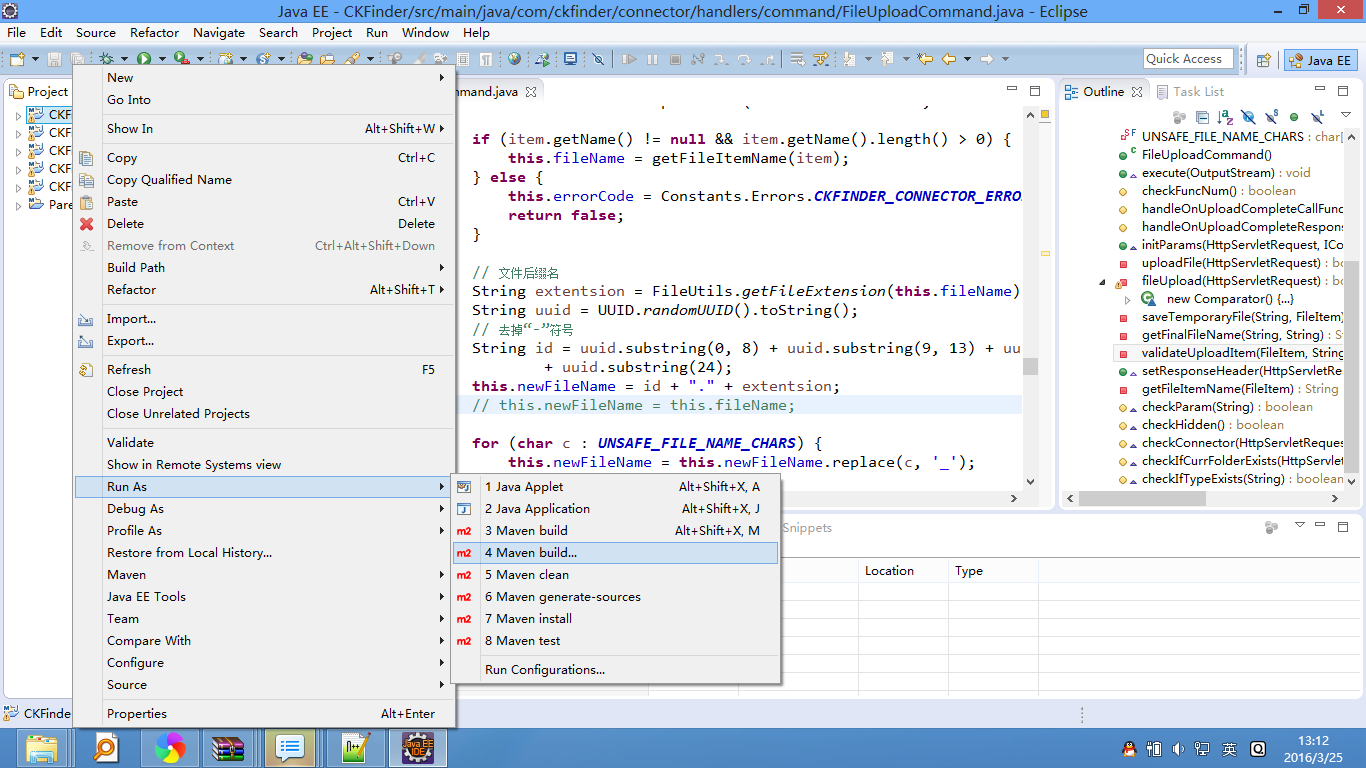This screenshot has height=768, width=1366.
Task: Click the Quick Access search field
Action: pos(1188,59)
